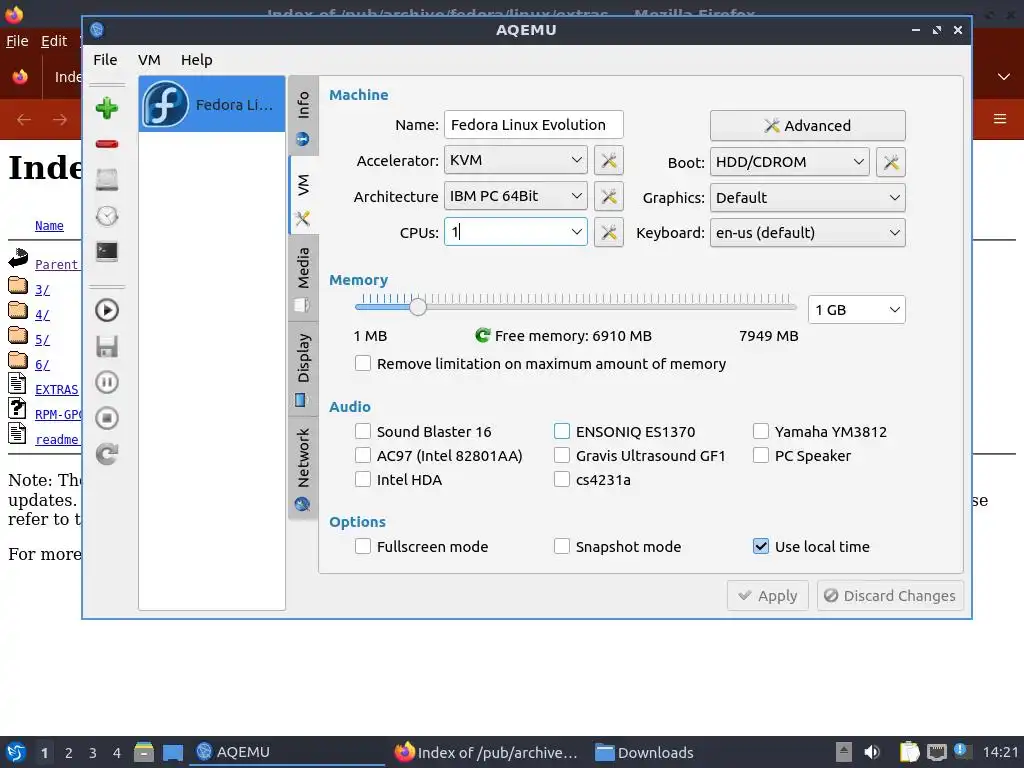
Task: Click the Discard Changes button
Action: pos(890,596)
